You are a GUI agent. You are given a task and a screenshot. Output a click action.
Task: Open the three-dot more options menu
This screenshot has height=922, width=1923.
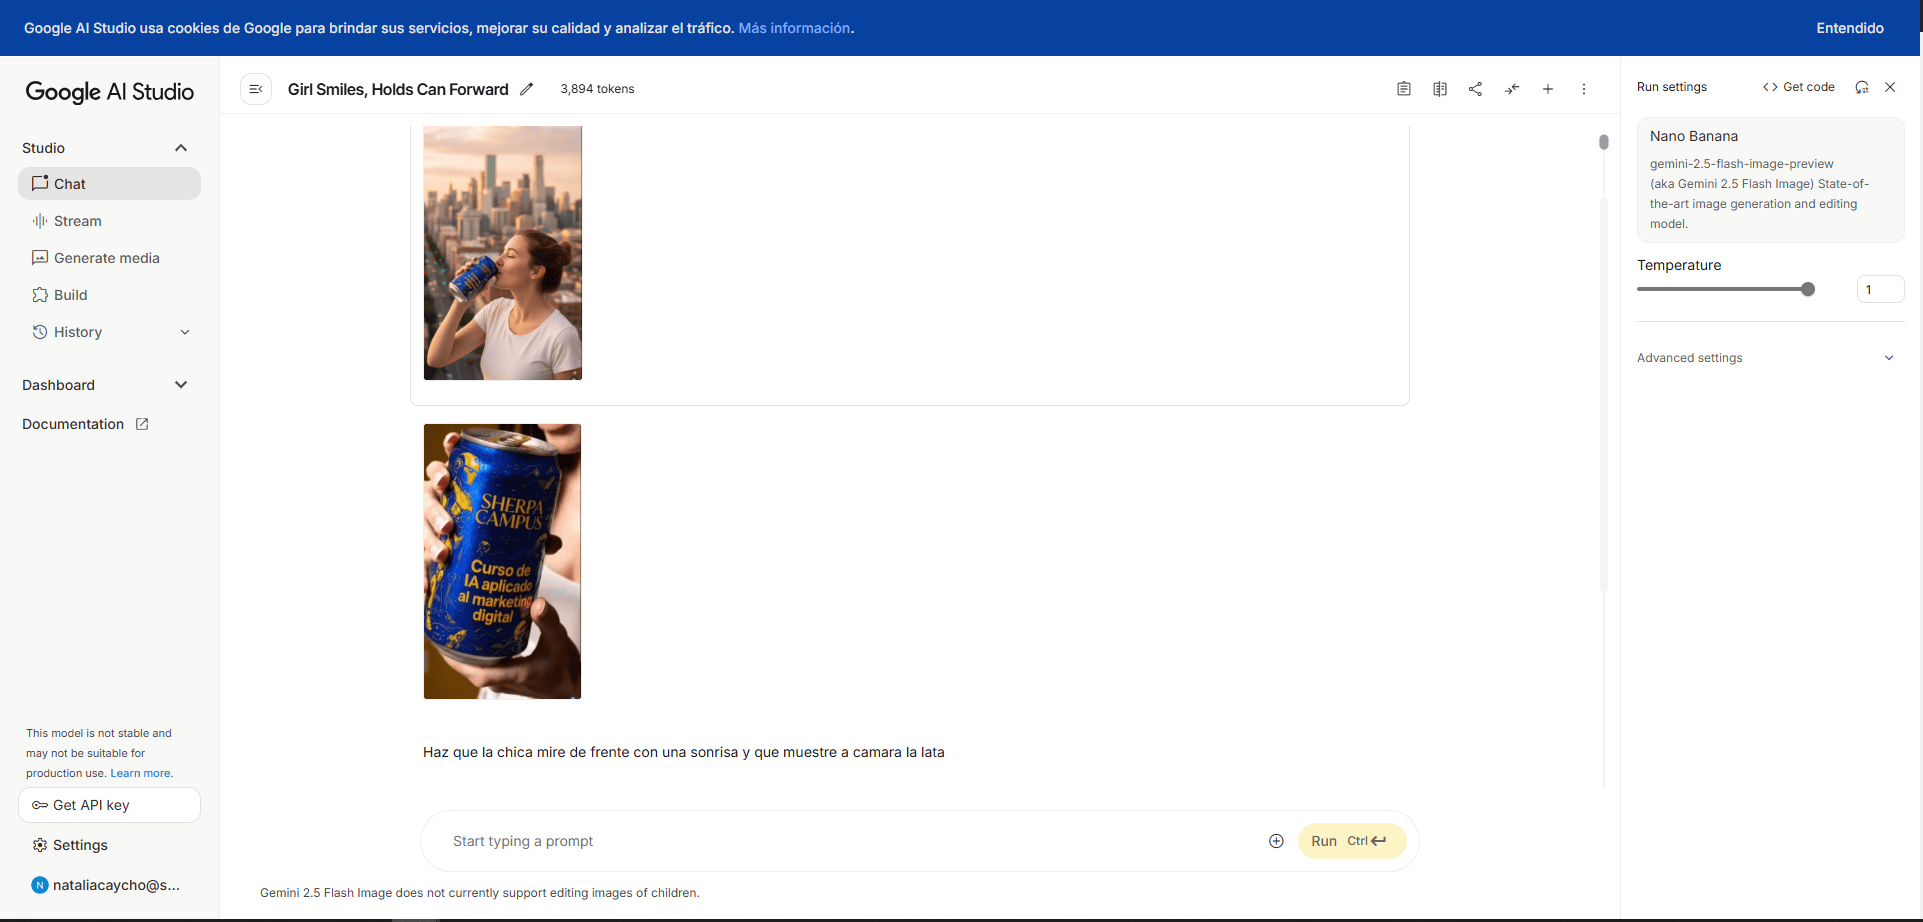coord(1583,89)
